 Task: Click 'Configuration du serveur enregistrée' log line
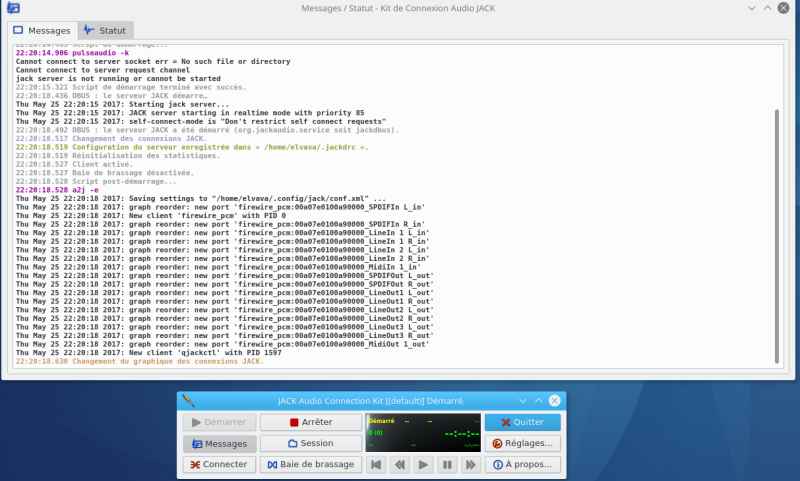click(x=192, y=147)
